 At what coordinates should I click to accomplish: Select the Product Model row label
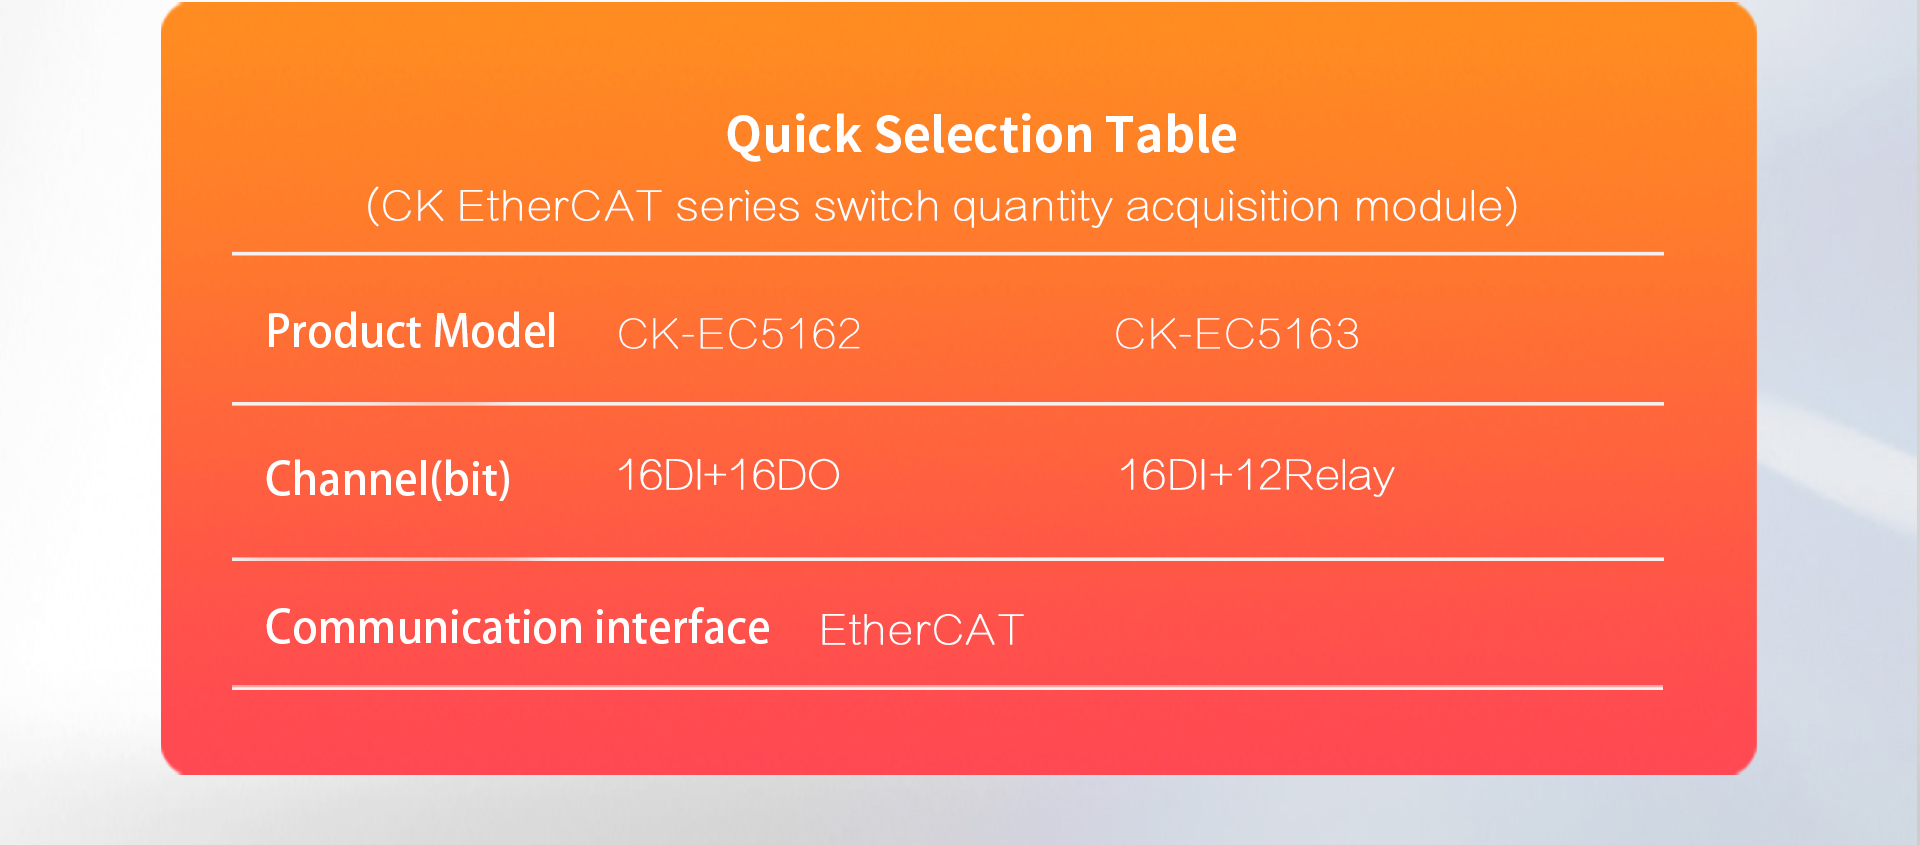pos(411,331)
